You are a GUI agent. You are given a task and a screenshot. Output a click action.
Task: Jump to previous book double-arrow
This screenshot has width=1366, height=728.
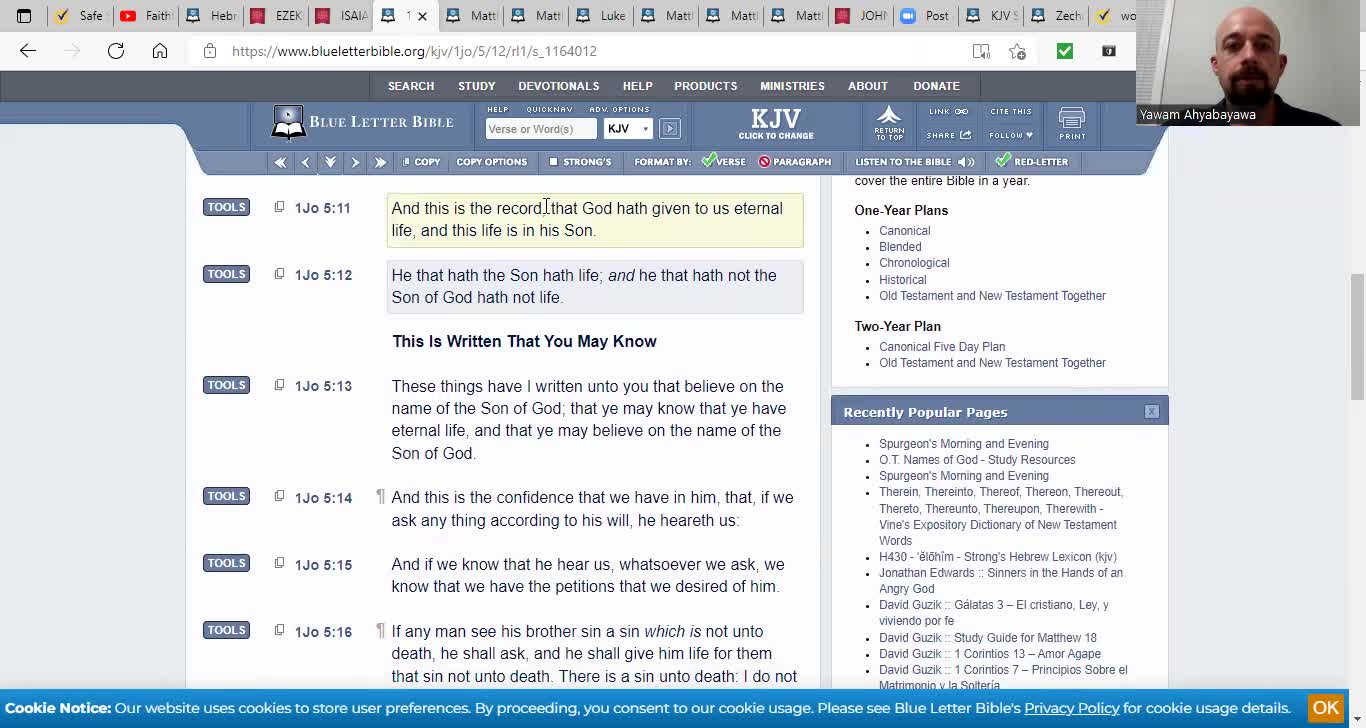pyautogui.click(x=280, y=162)
